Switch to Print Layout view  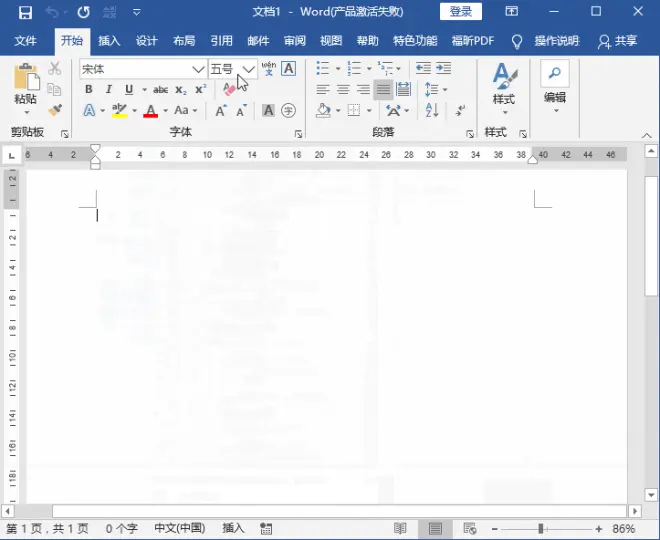(x=435, y=529)
